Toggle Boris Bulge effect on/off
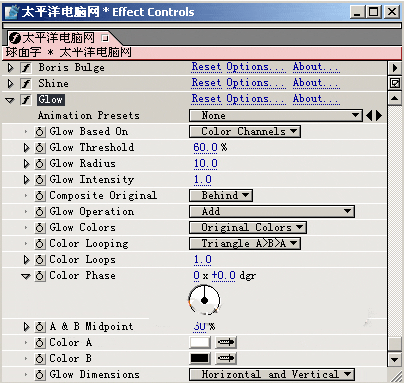 click(26, 68)
